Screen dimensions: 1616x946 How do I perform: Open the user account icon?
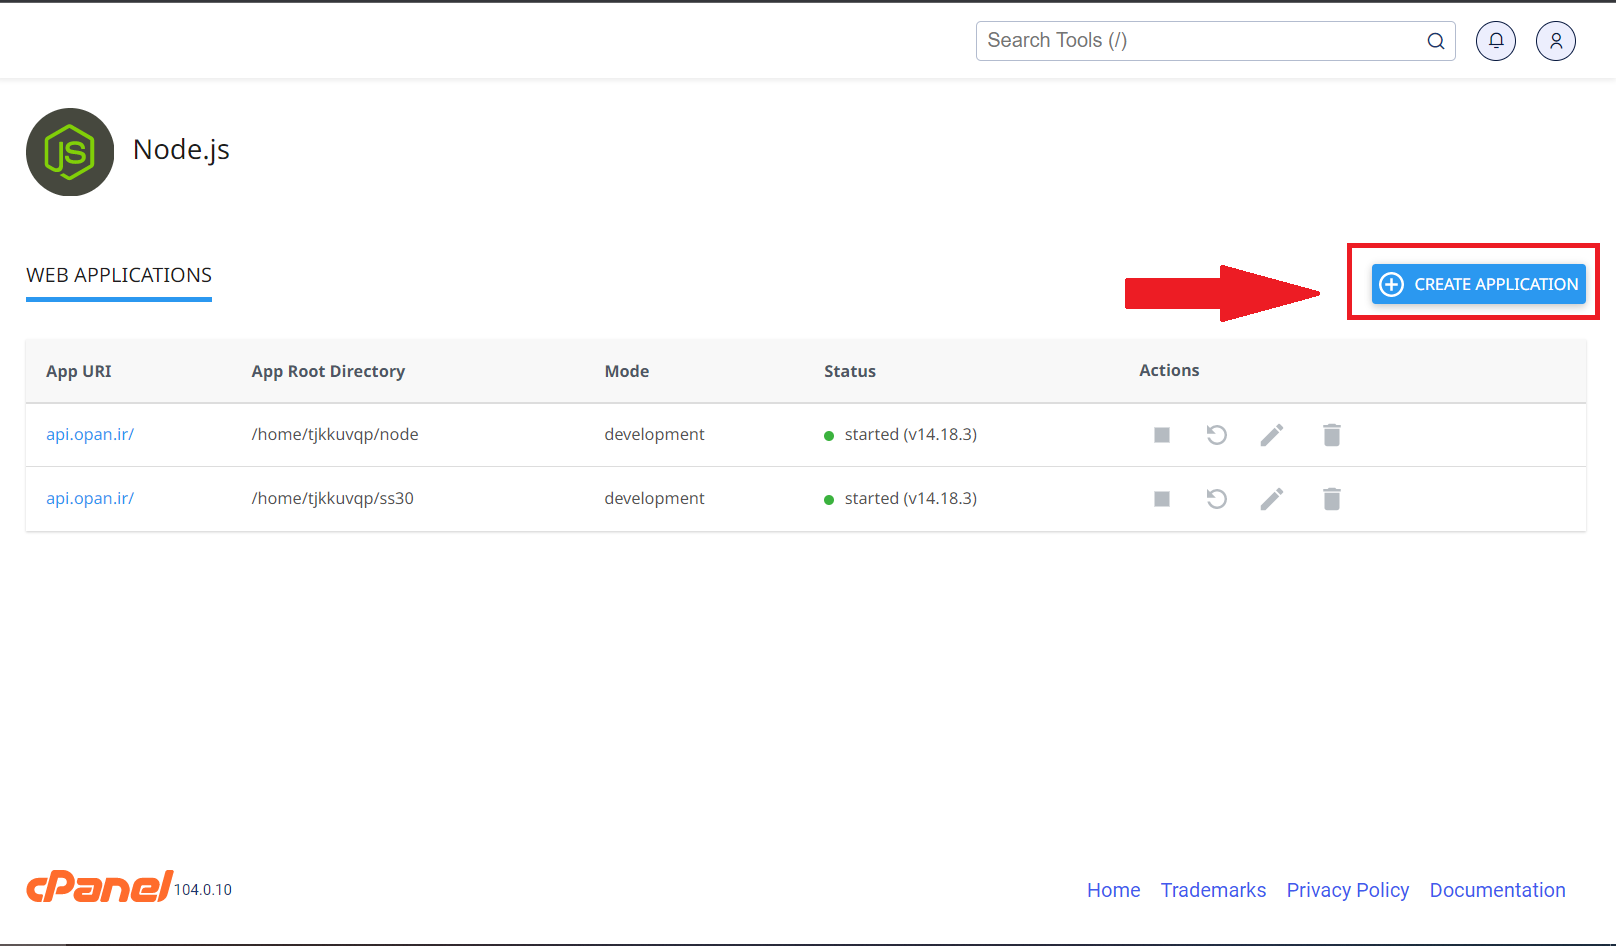point(1555,40)
